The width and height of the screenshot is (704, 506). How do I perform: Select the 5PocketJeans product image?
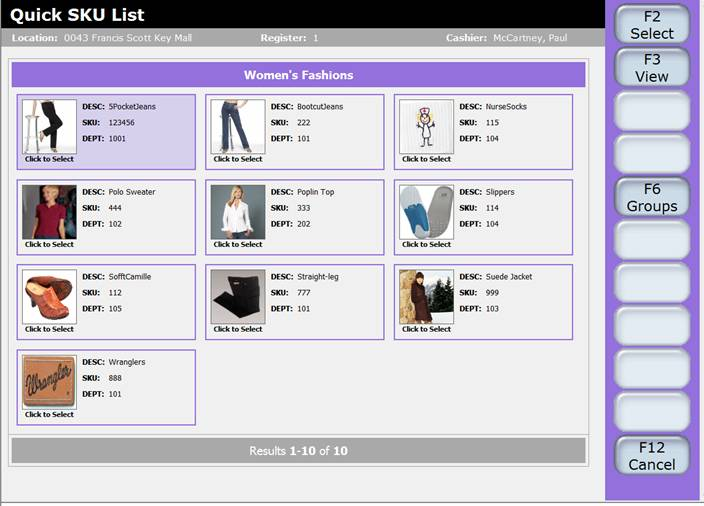click(x=49, y=126)
